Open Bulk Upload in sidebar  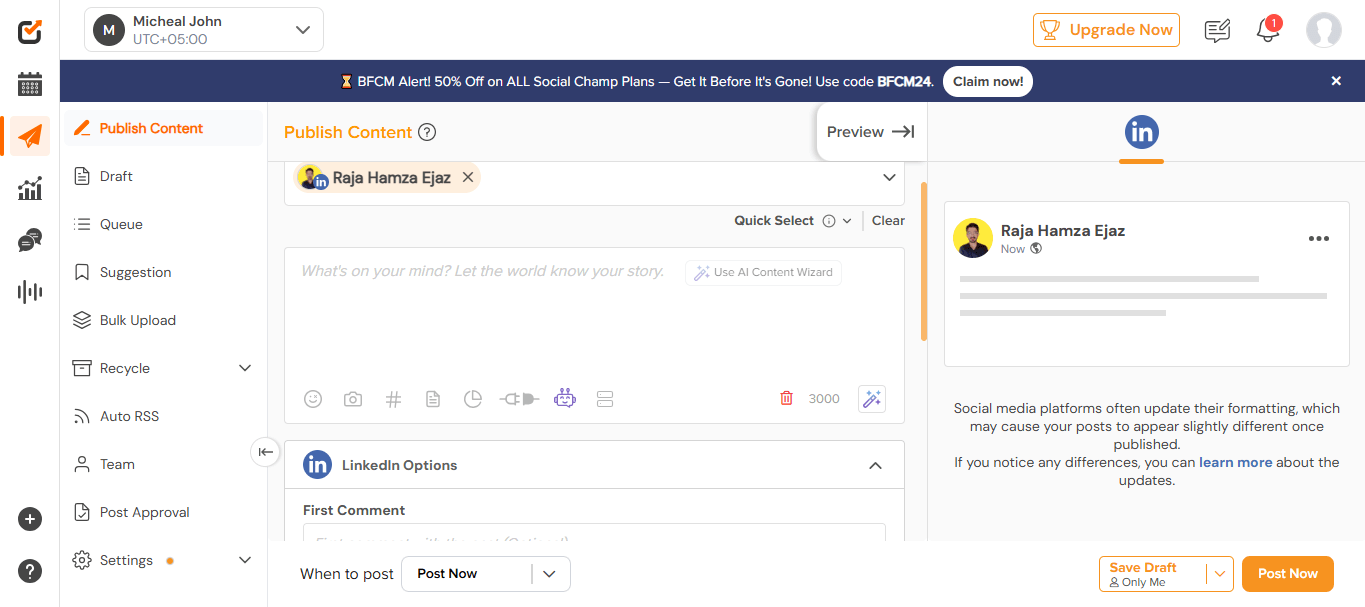click(164, 320)
